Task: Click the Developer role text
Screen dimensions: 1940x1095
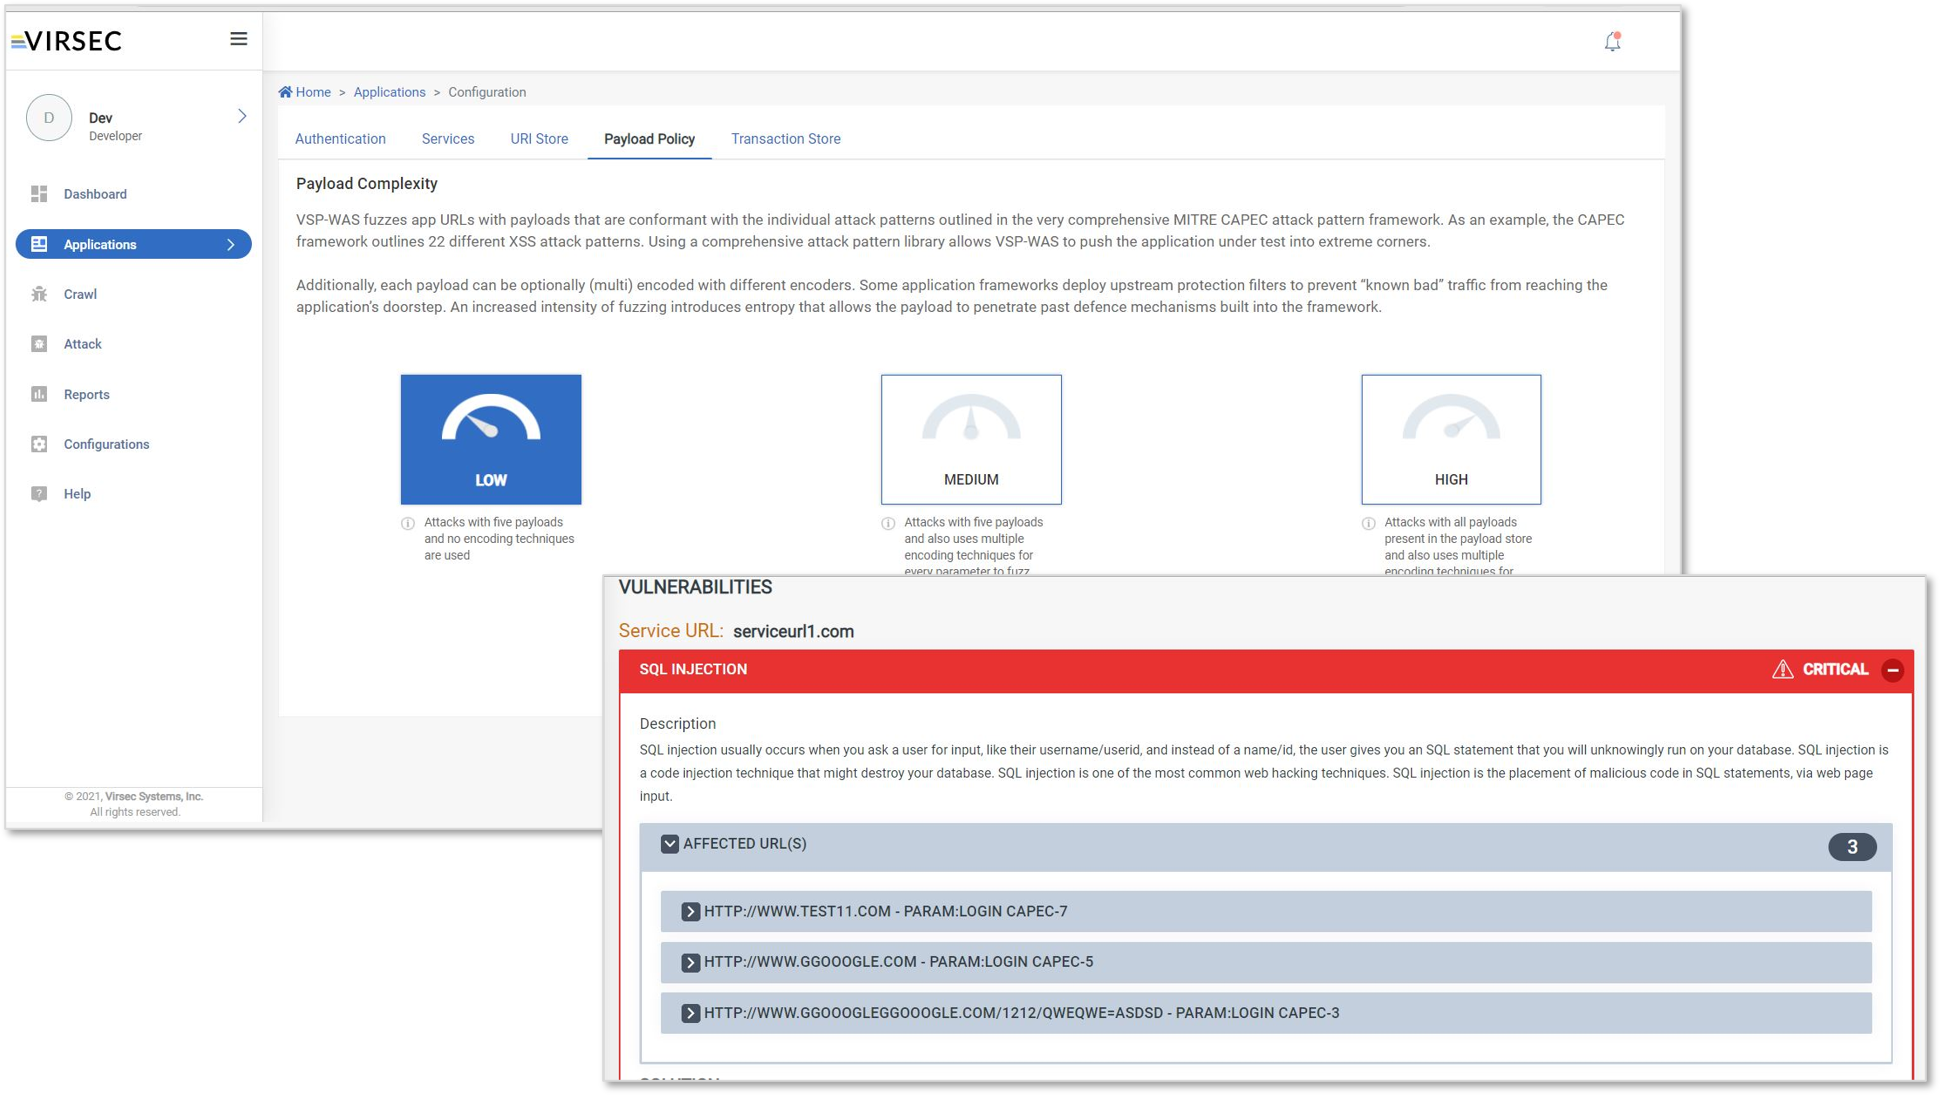Action: coord(115,136)
